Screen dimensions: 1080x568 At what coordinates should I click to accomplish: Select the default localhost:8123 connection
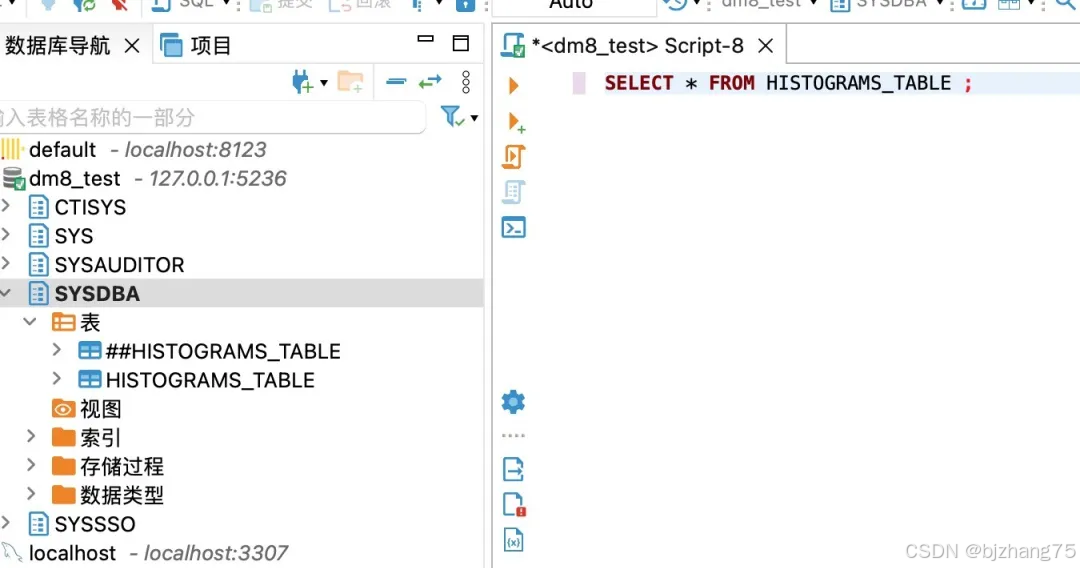134,149
